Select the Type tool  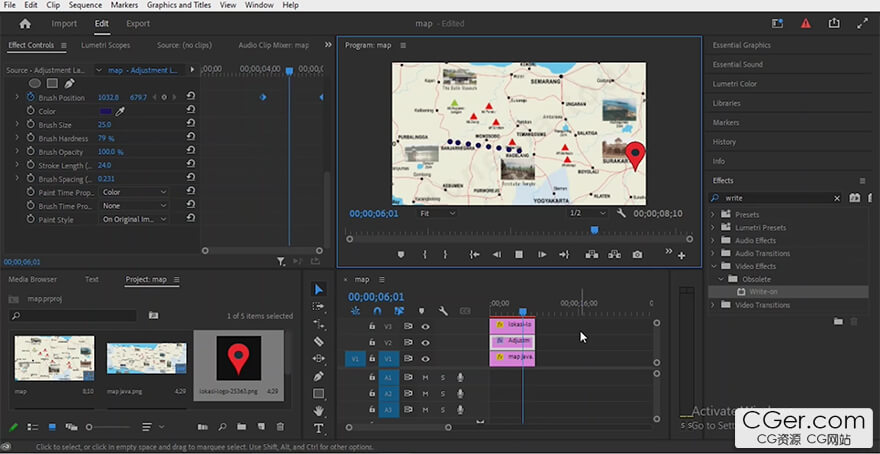tap(318, 429)
